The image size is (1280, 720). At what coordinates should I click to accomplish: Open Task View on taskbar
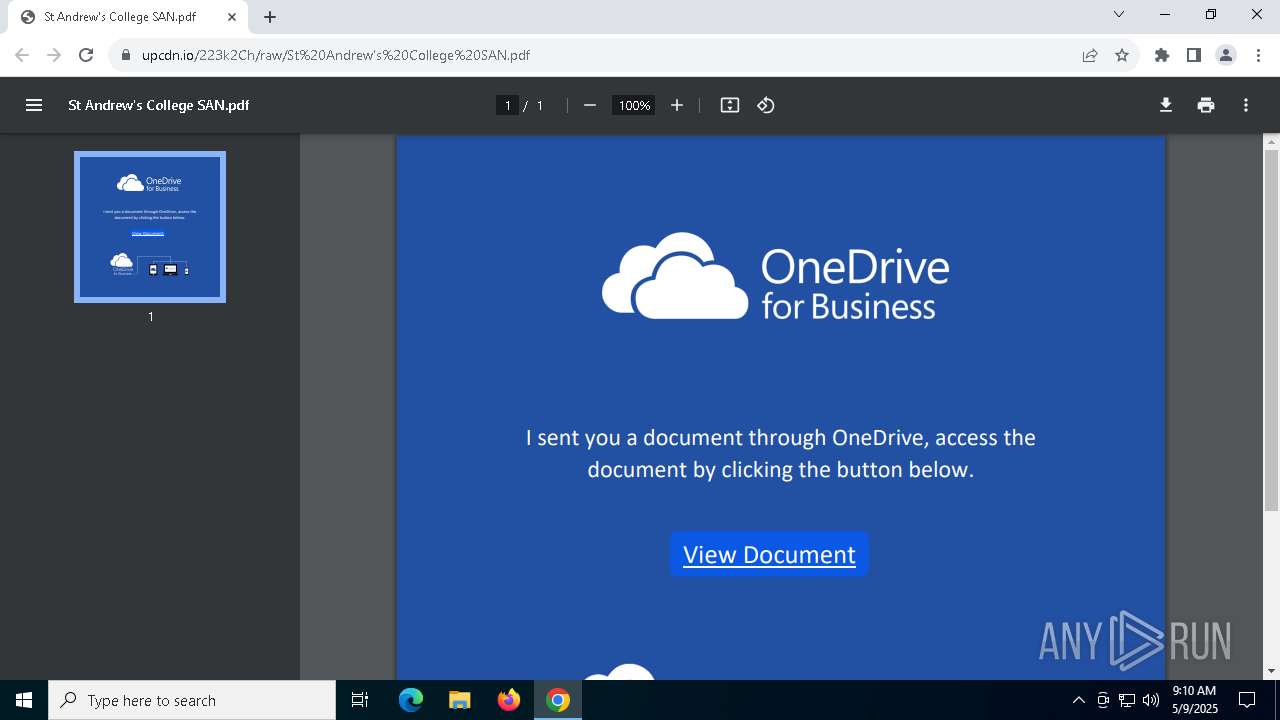(360, 700)
